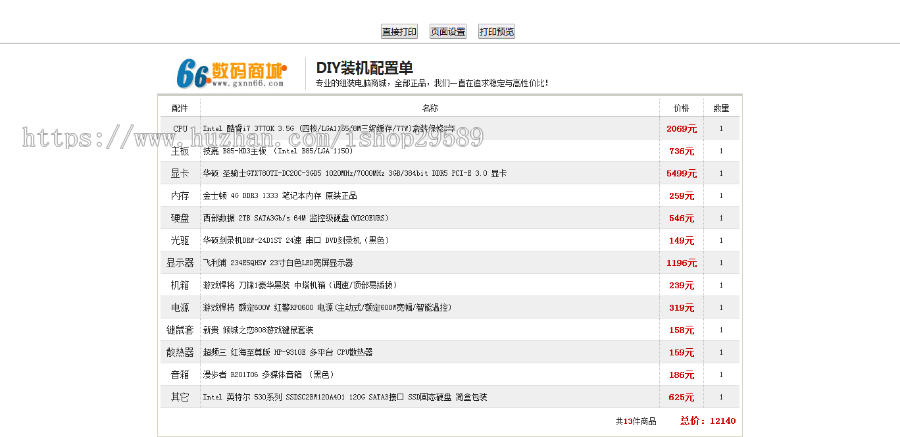Select the 名称 column header
The image size is (900, 437).
point(430,108)
